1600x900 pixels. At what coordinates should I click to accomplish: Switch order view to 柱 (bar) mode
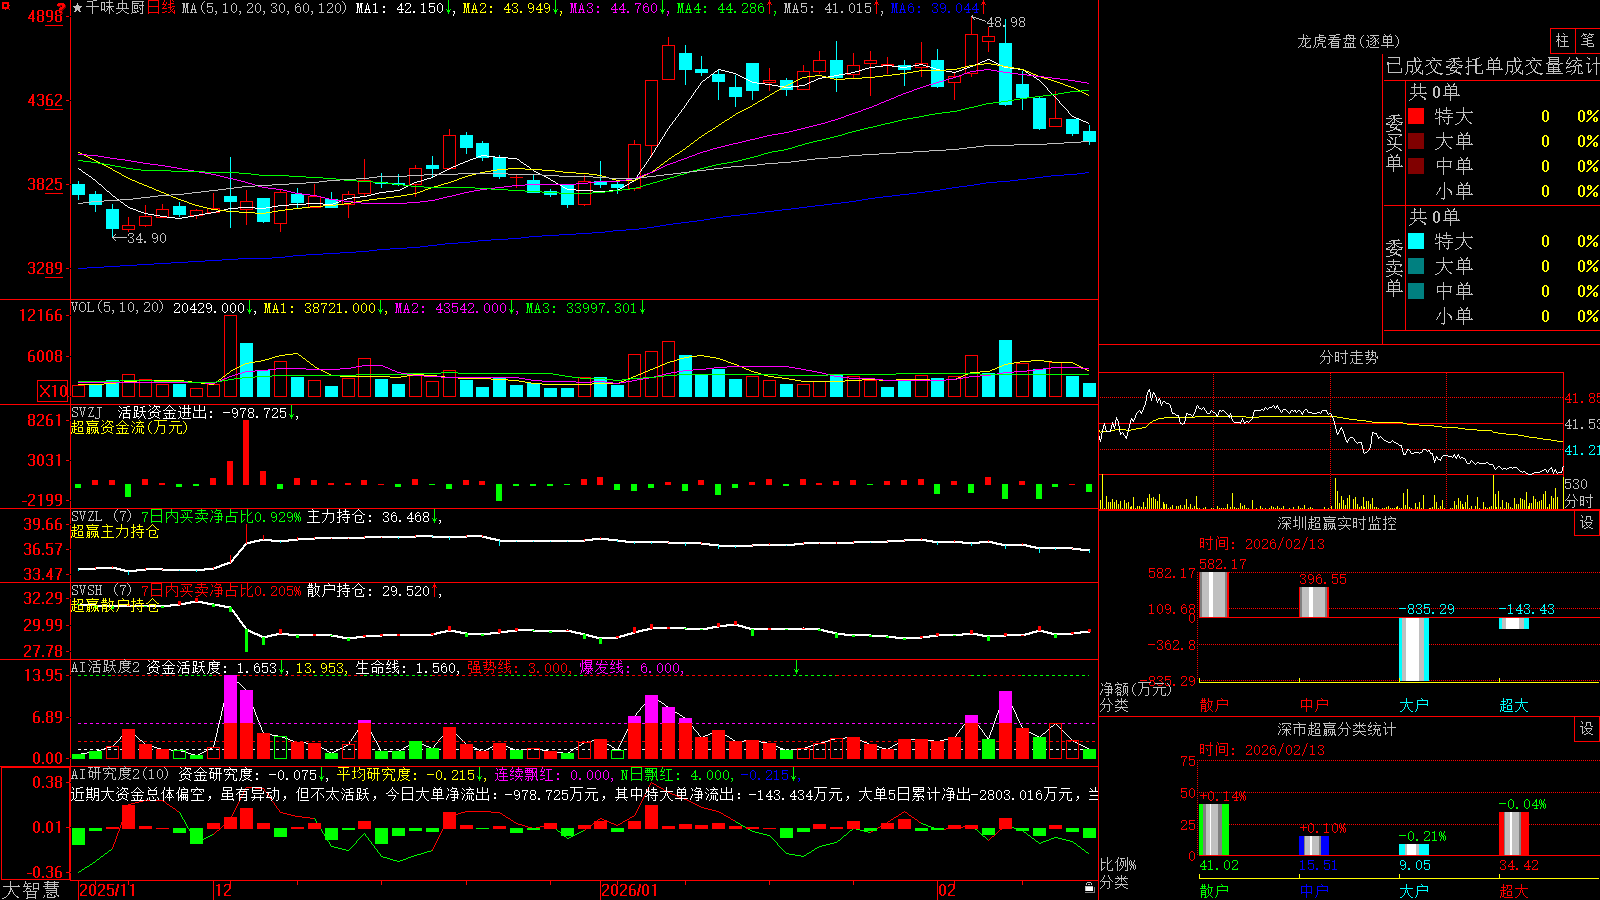click(x=1562, y=41)
